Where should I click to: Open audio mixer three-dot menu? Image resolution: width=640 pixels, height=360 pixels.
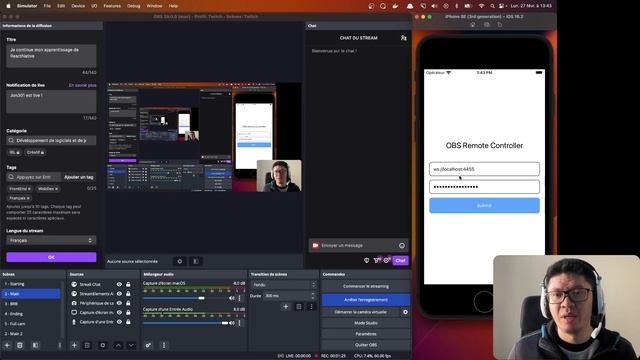[164, 345]
